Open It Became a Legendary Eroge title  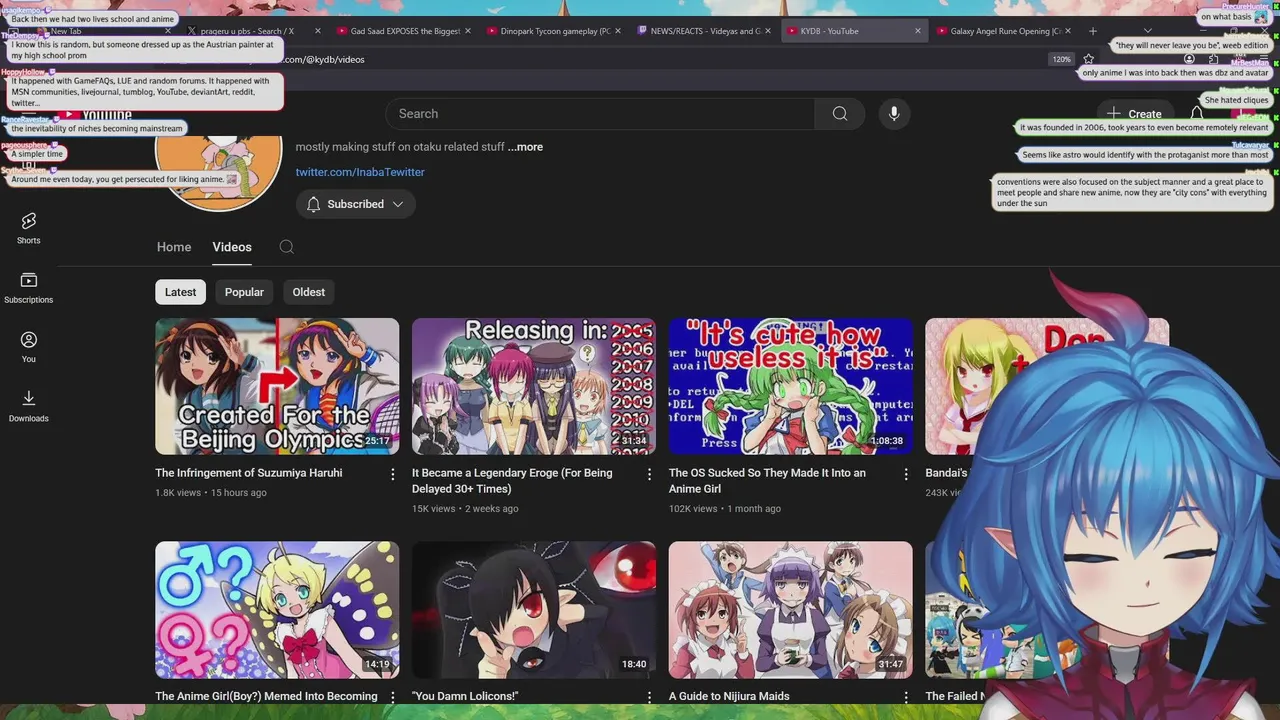(x=512, y=480)
